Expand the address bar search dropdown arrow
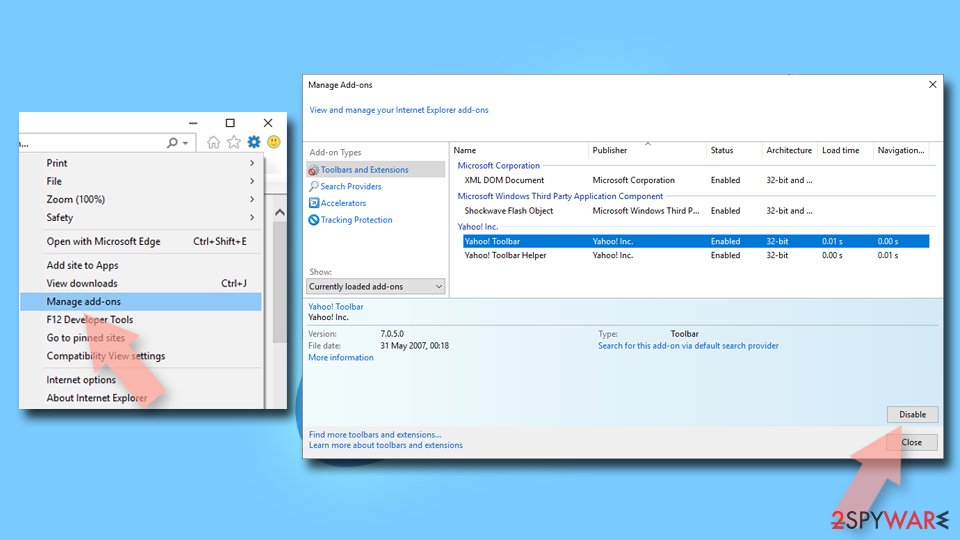 click(185, 143)
